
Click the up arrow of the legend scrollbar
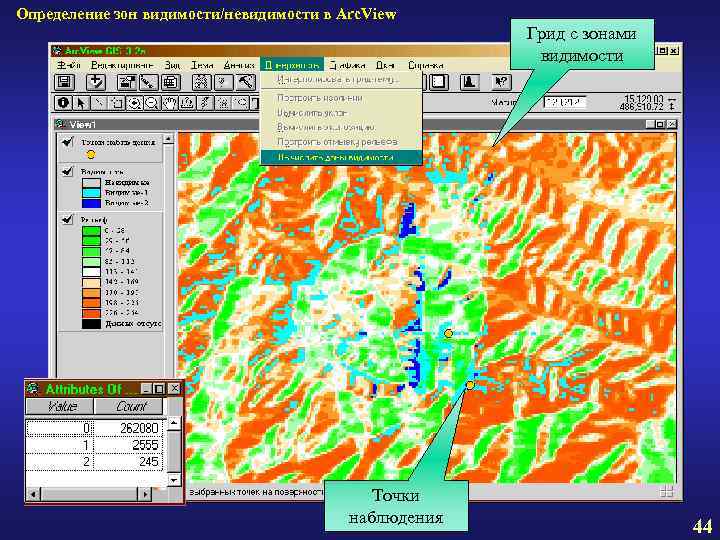click(x=169, y=138)
